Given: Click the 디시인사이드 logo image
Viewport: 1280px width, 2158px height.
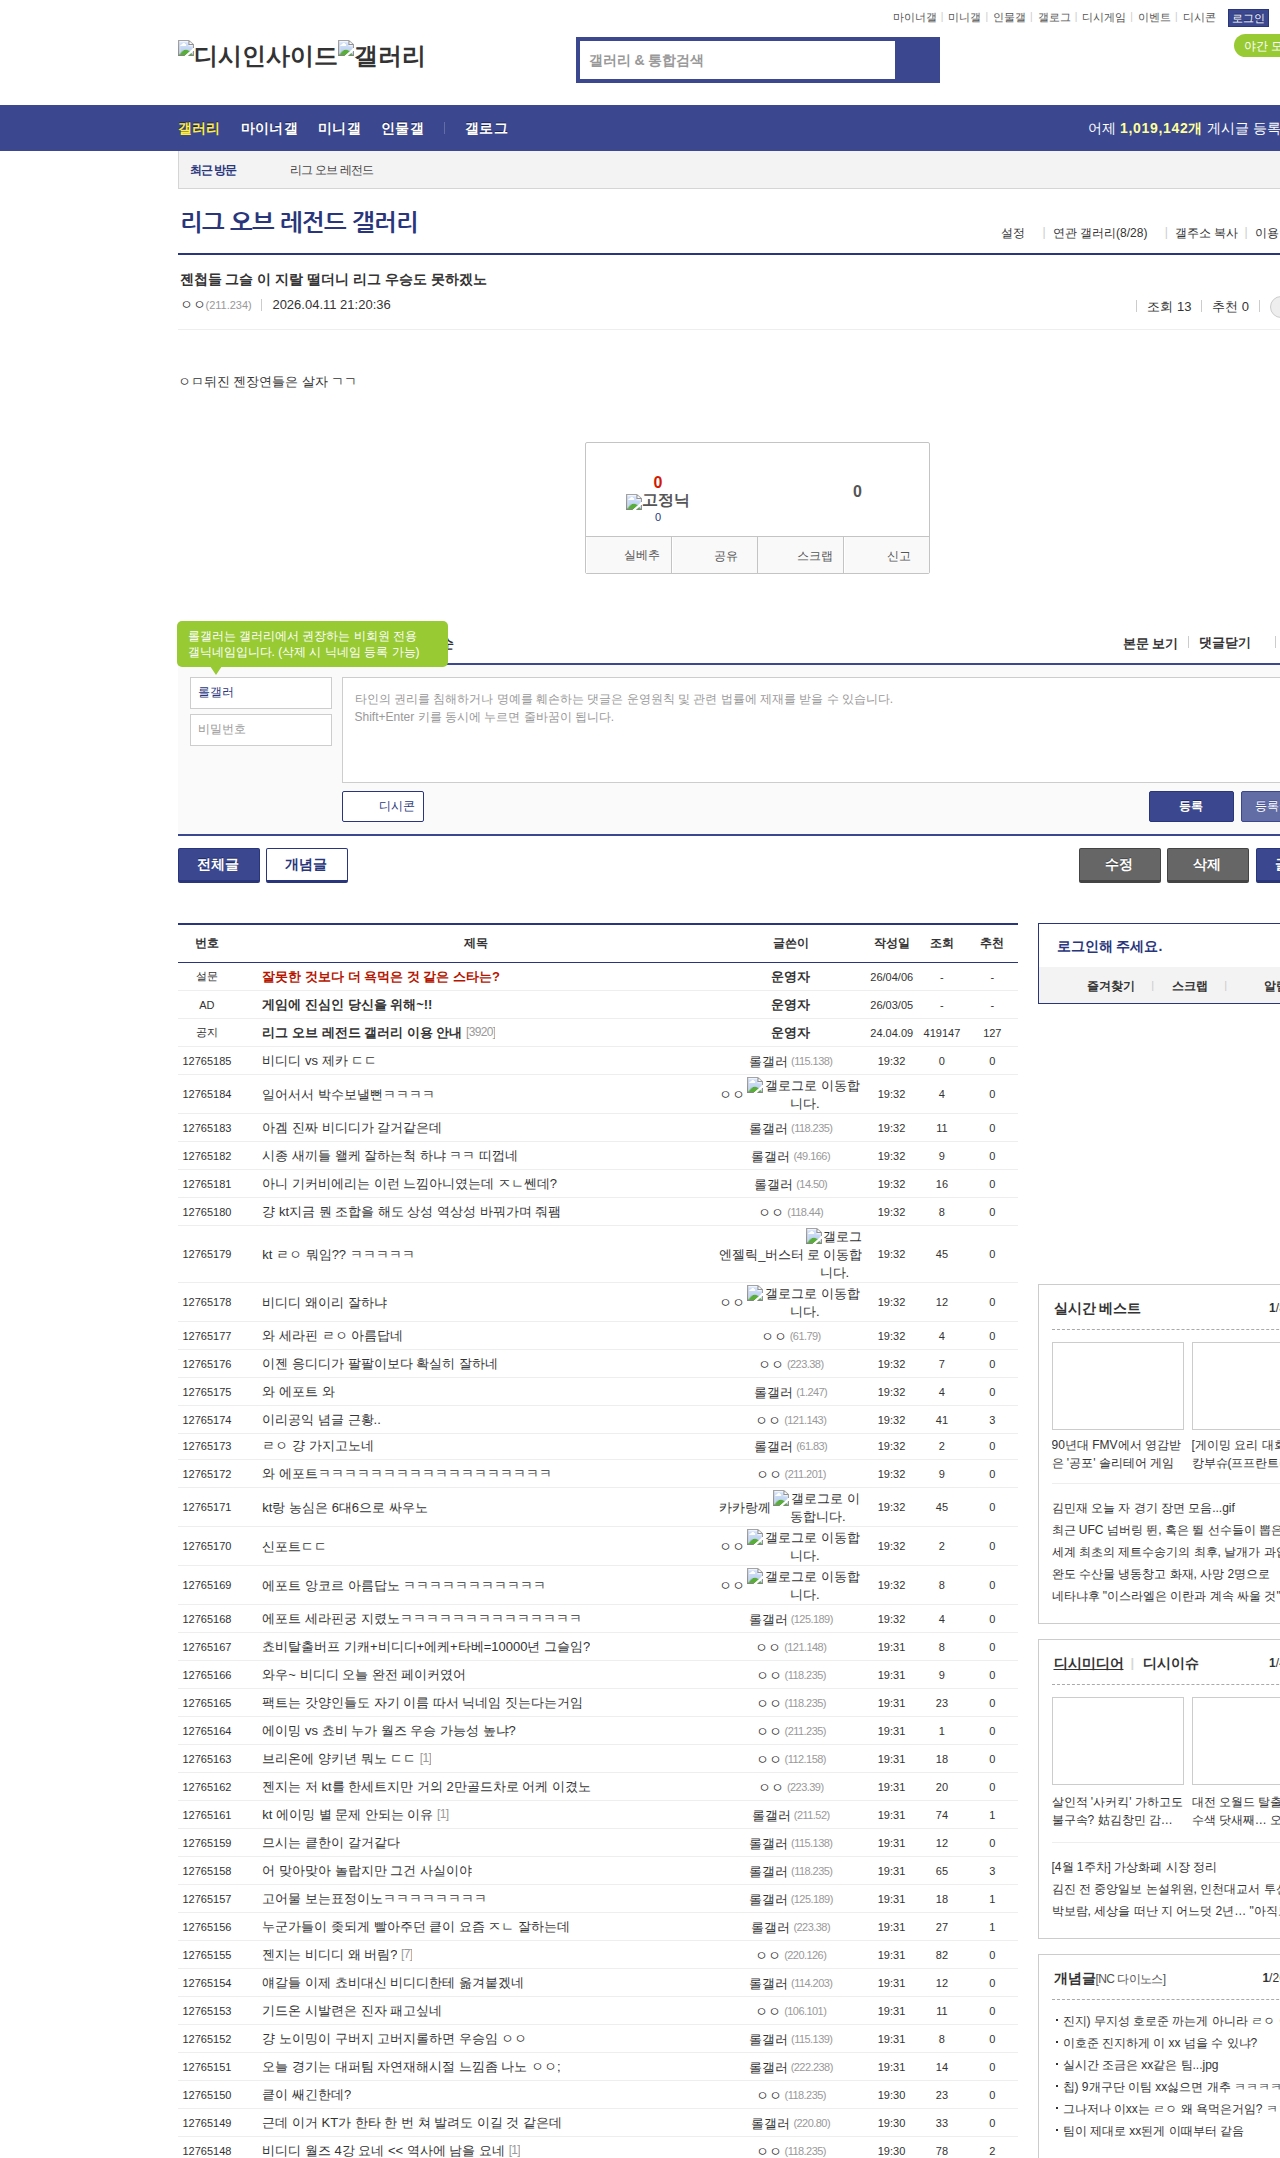Looking at the screenshot, I should 257,55.
